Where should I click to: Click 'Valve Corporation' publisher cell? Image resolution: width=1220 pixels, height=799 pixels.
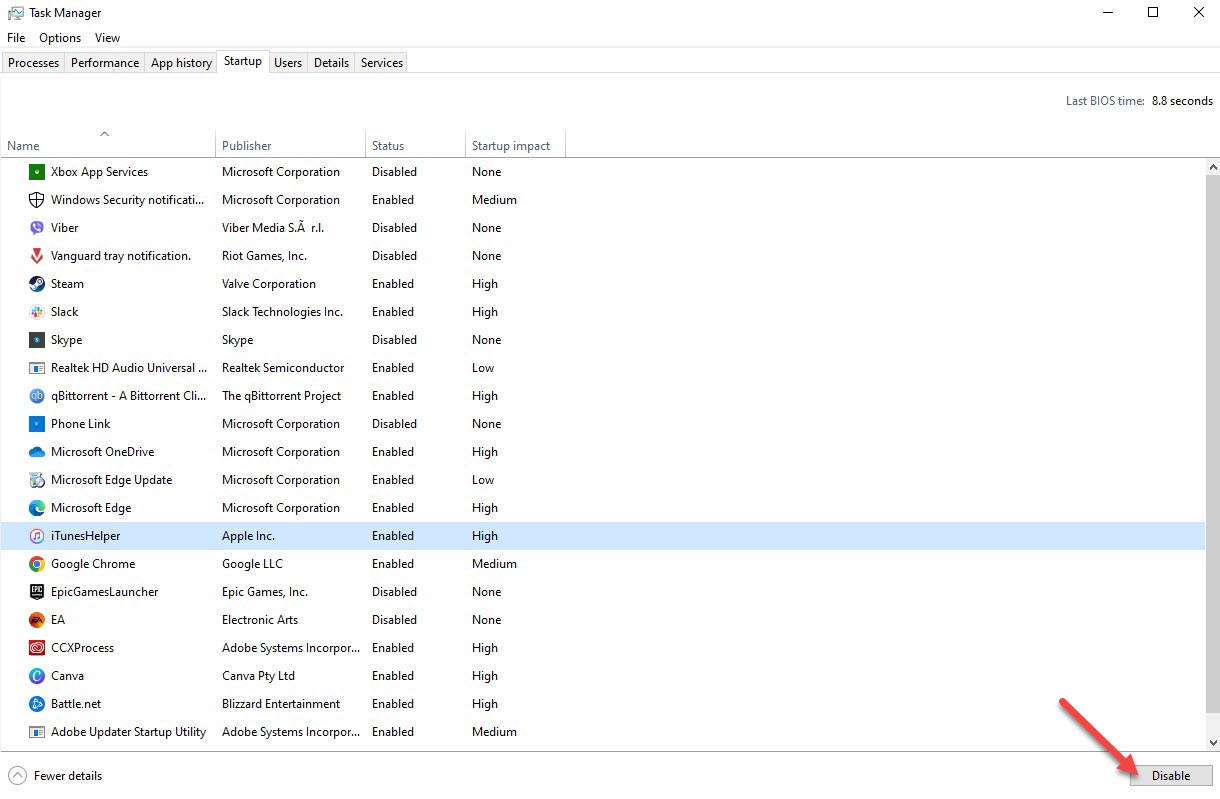click(269, 284)
